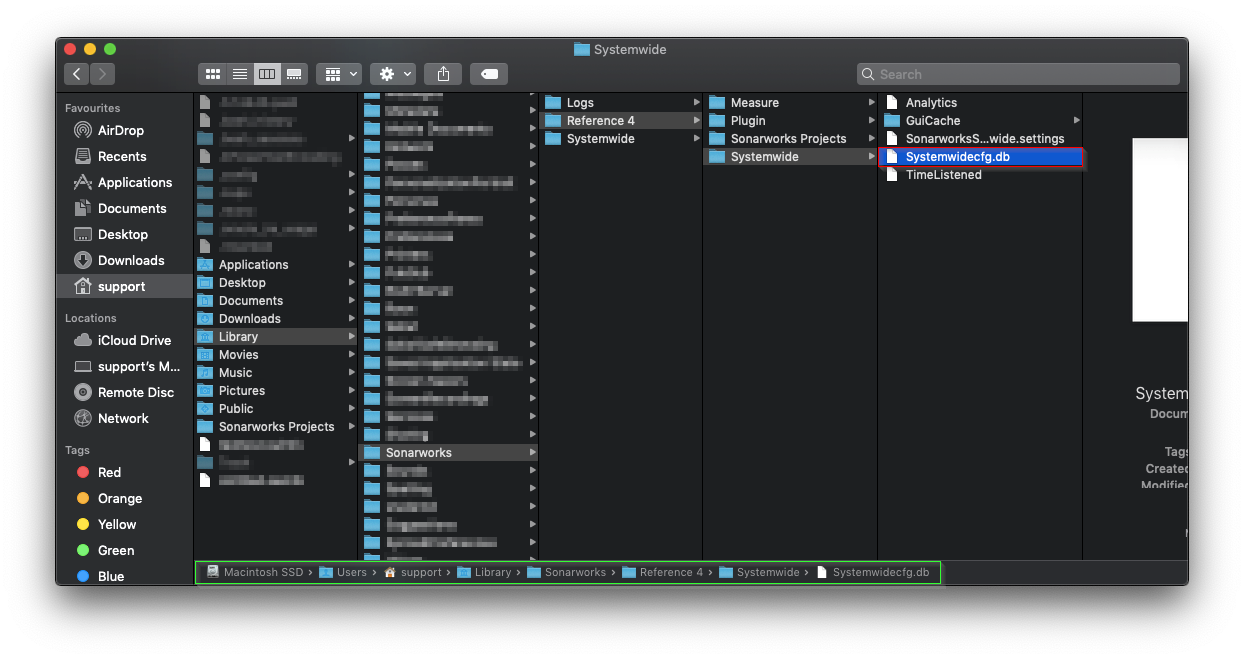The width and height of the screenshot is (1244, 659).
Task: Expand the Pictures folder arrow
Action: point(351,390)
